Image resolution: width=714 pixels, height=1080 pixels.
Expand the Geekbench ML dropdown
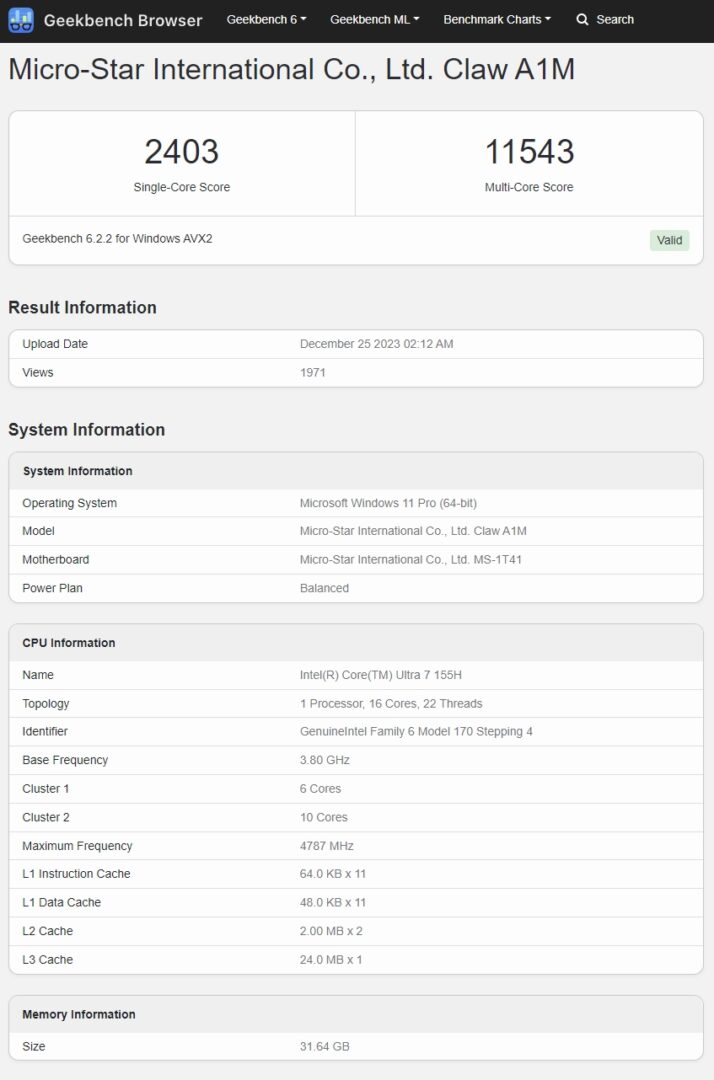(x=374, y=20)
